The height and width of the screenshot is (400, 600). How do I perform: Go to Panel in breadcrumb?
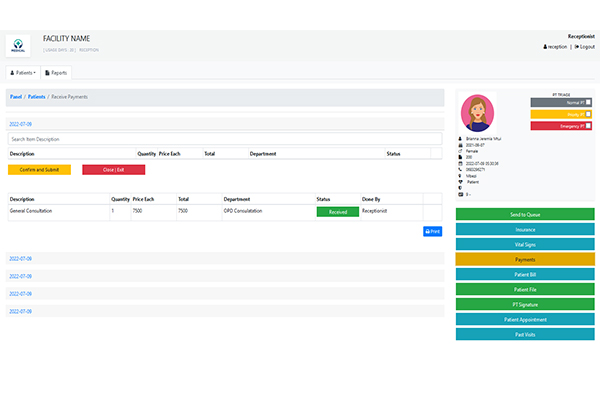click(x=15, y=97)
